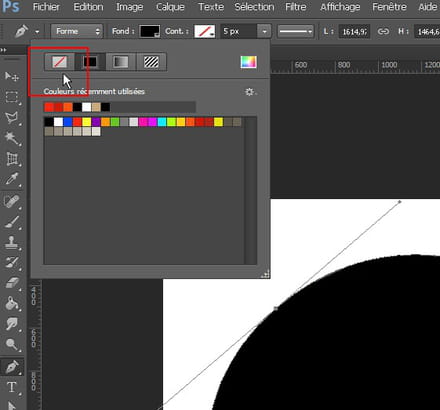Click the Photoshop Ps logo
The width and height of the screenshot is (440, 410).
pos(10,7)
